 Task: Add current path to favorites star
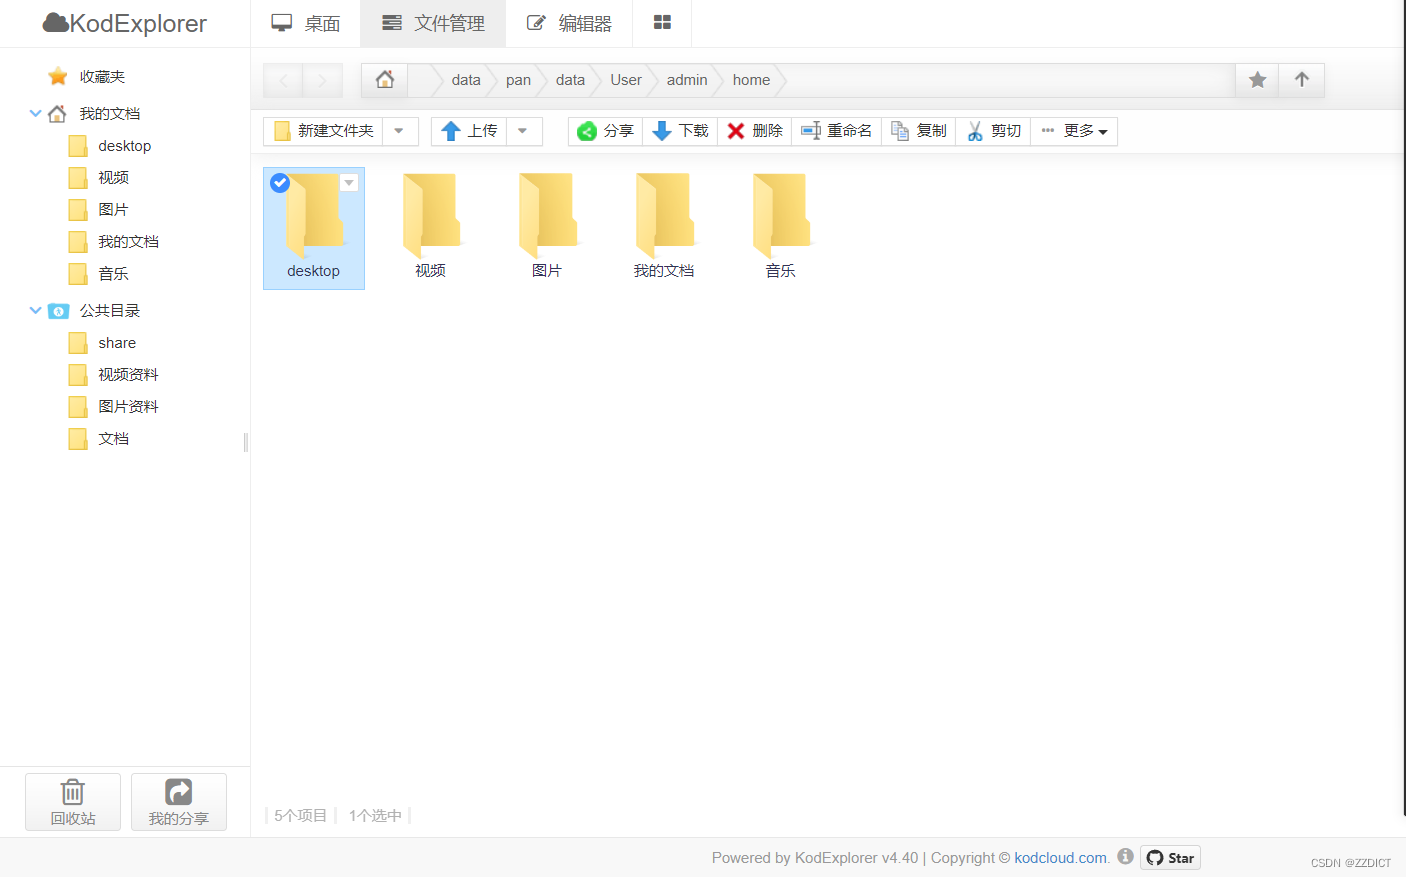(1258, 80)
